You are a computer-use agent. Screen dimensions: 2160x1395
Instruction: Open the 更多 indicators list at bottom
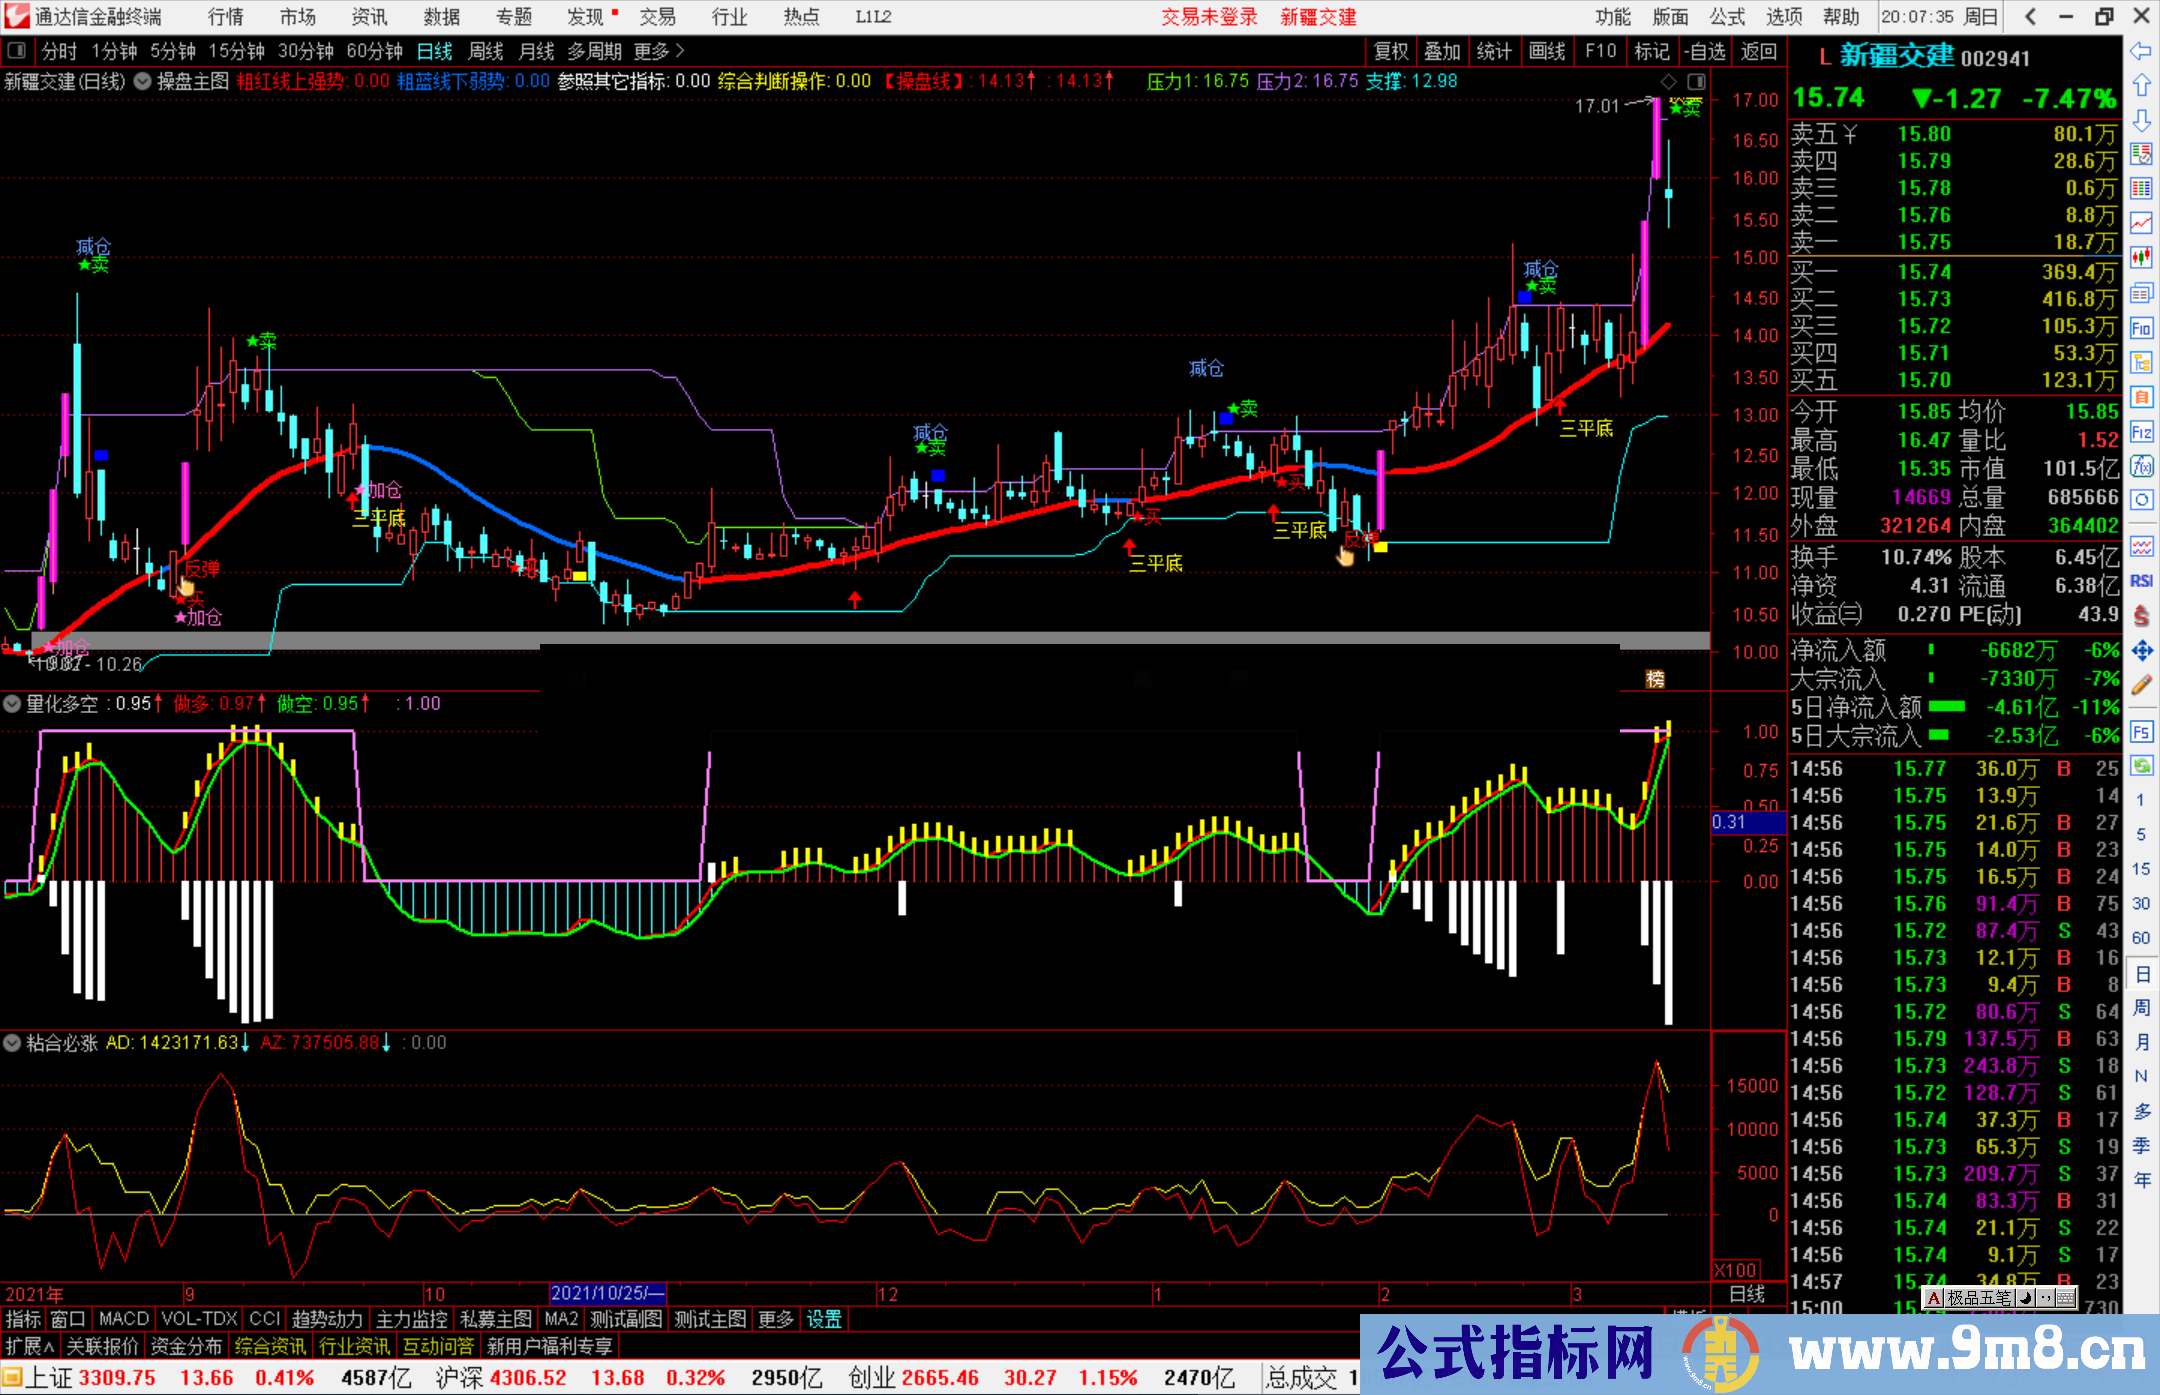(x=775, y=1319)
